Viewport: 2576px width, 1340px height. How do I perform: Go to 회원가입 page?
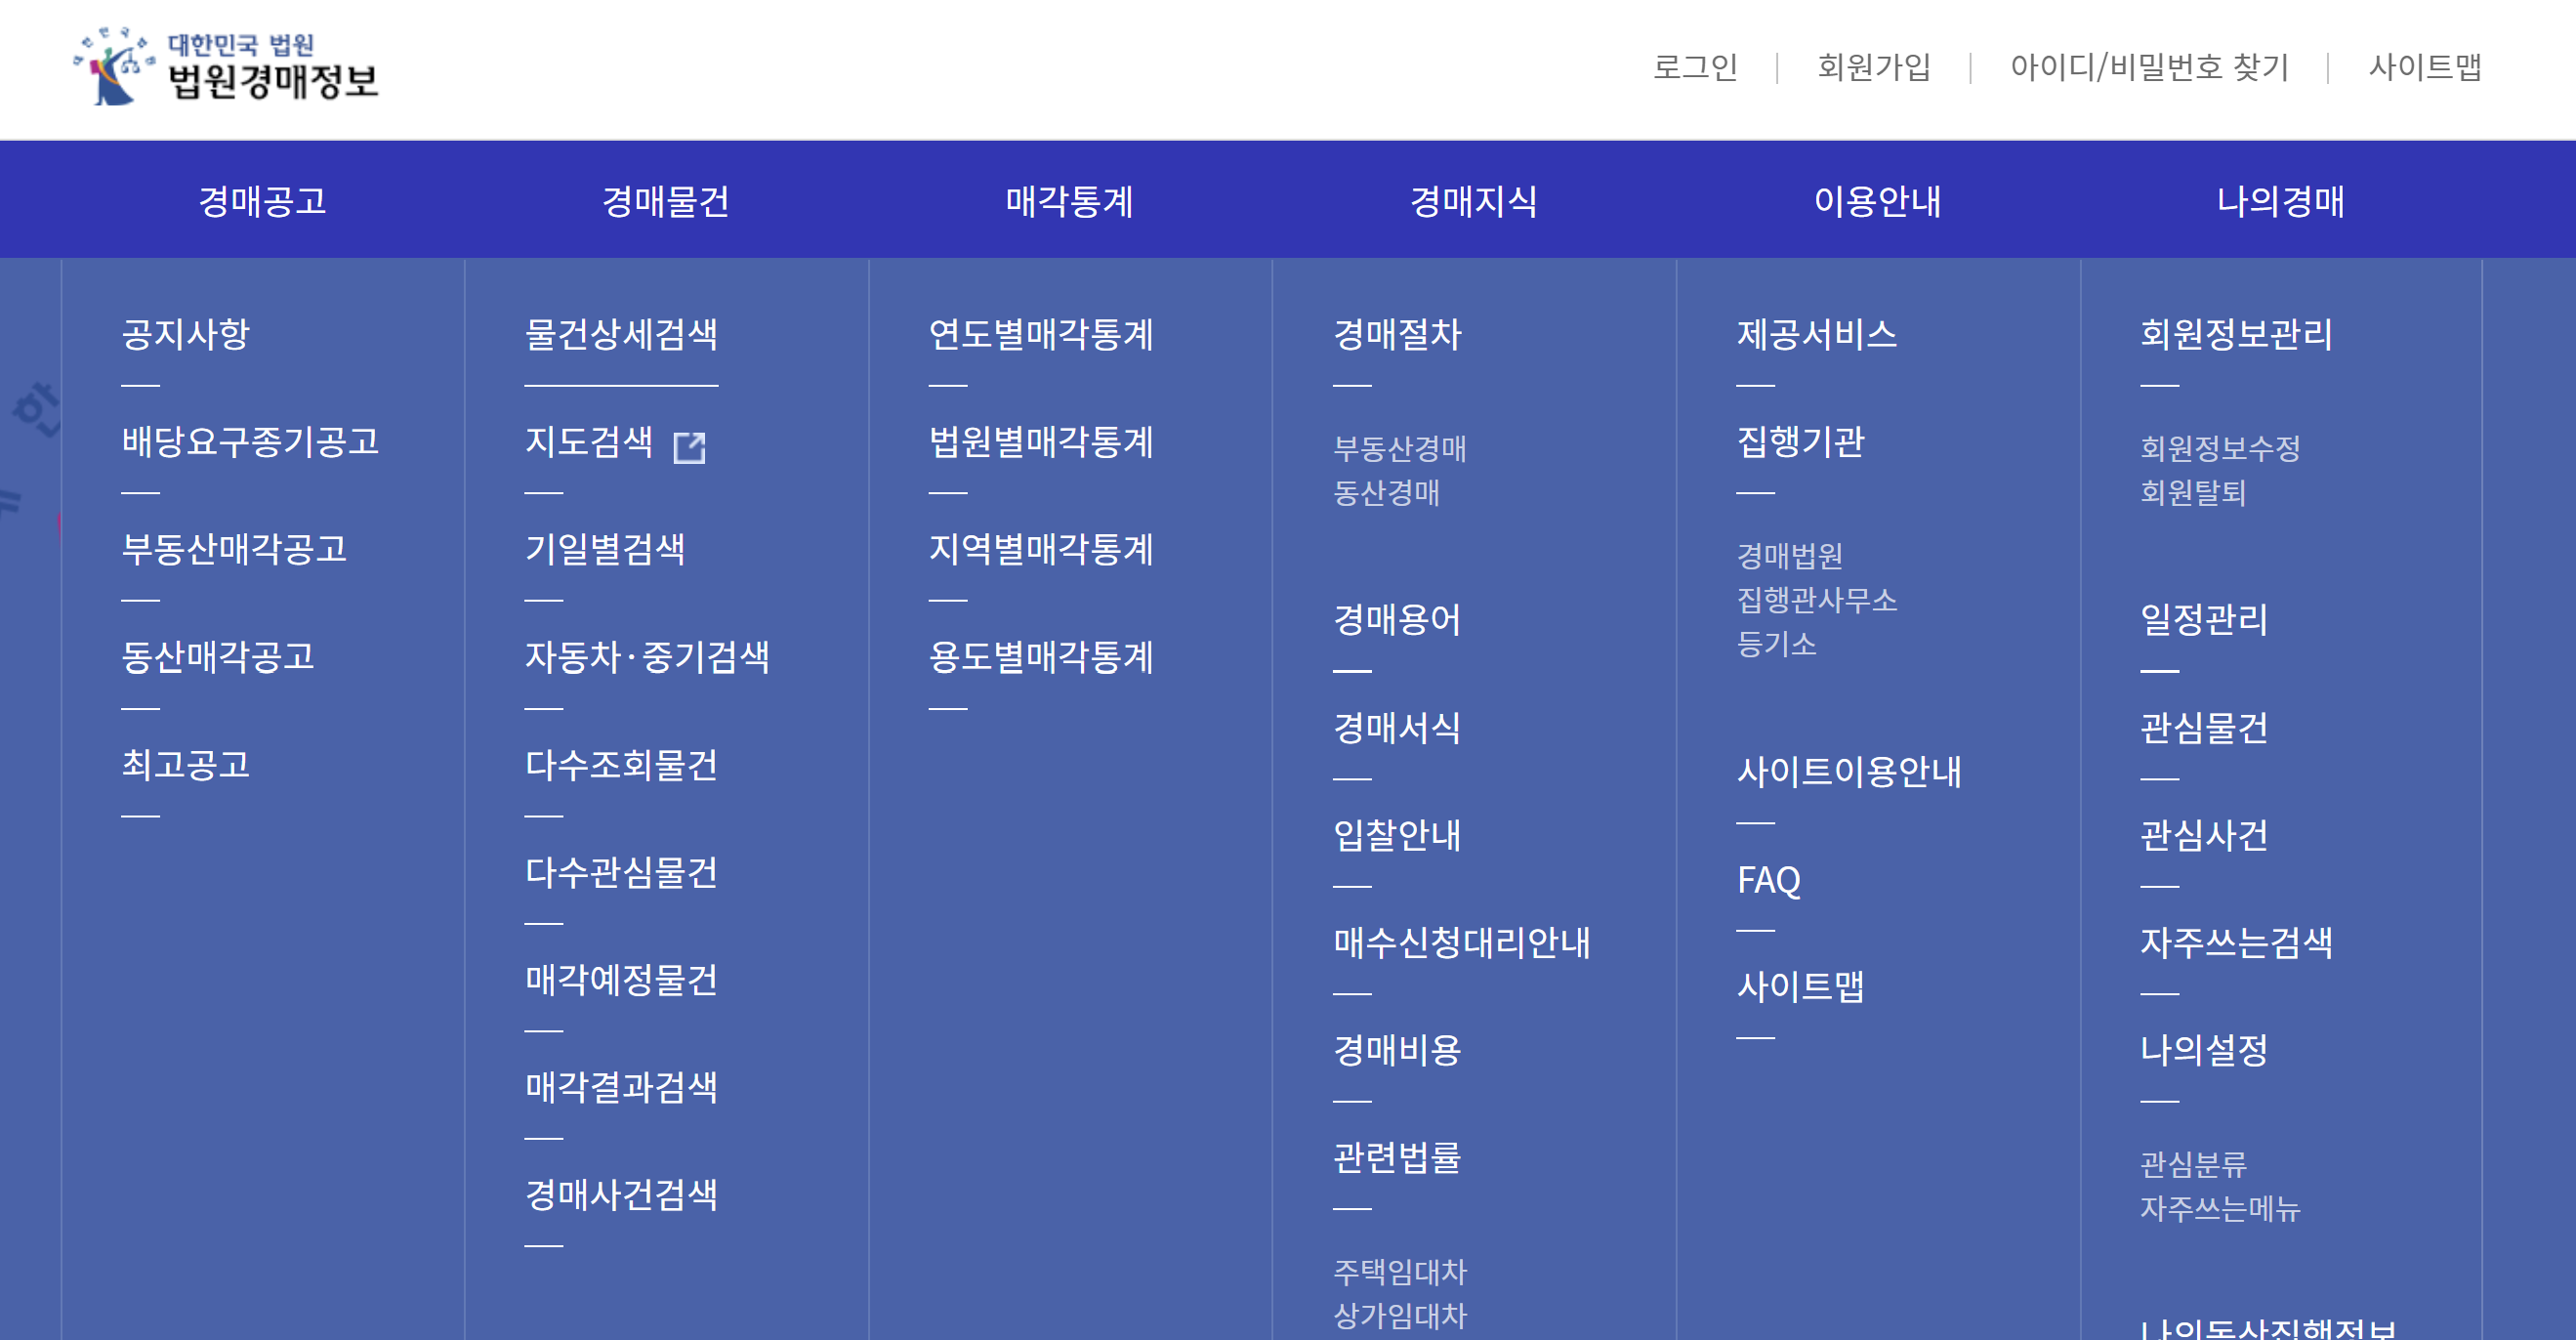tap(1873, 67)
